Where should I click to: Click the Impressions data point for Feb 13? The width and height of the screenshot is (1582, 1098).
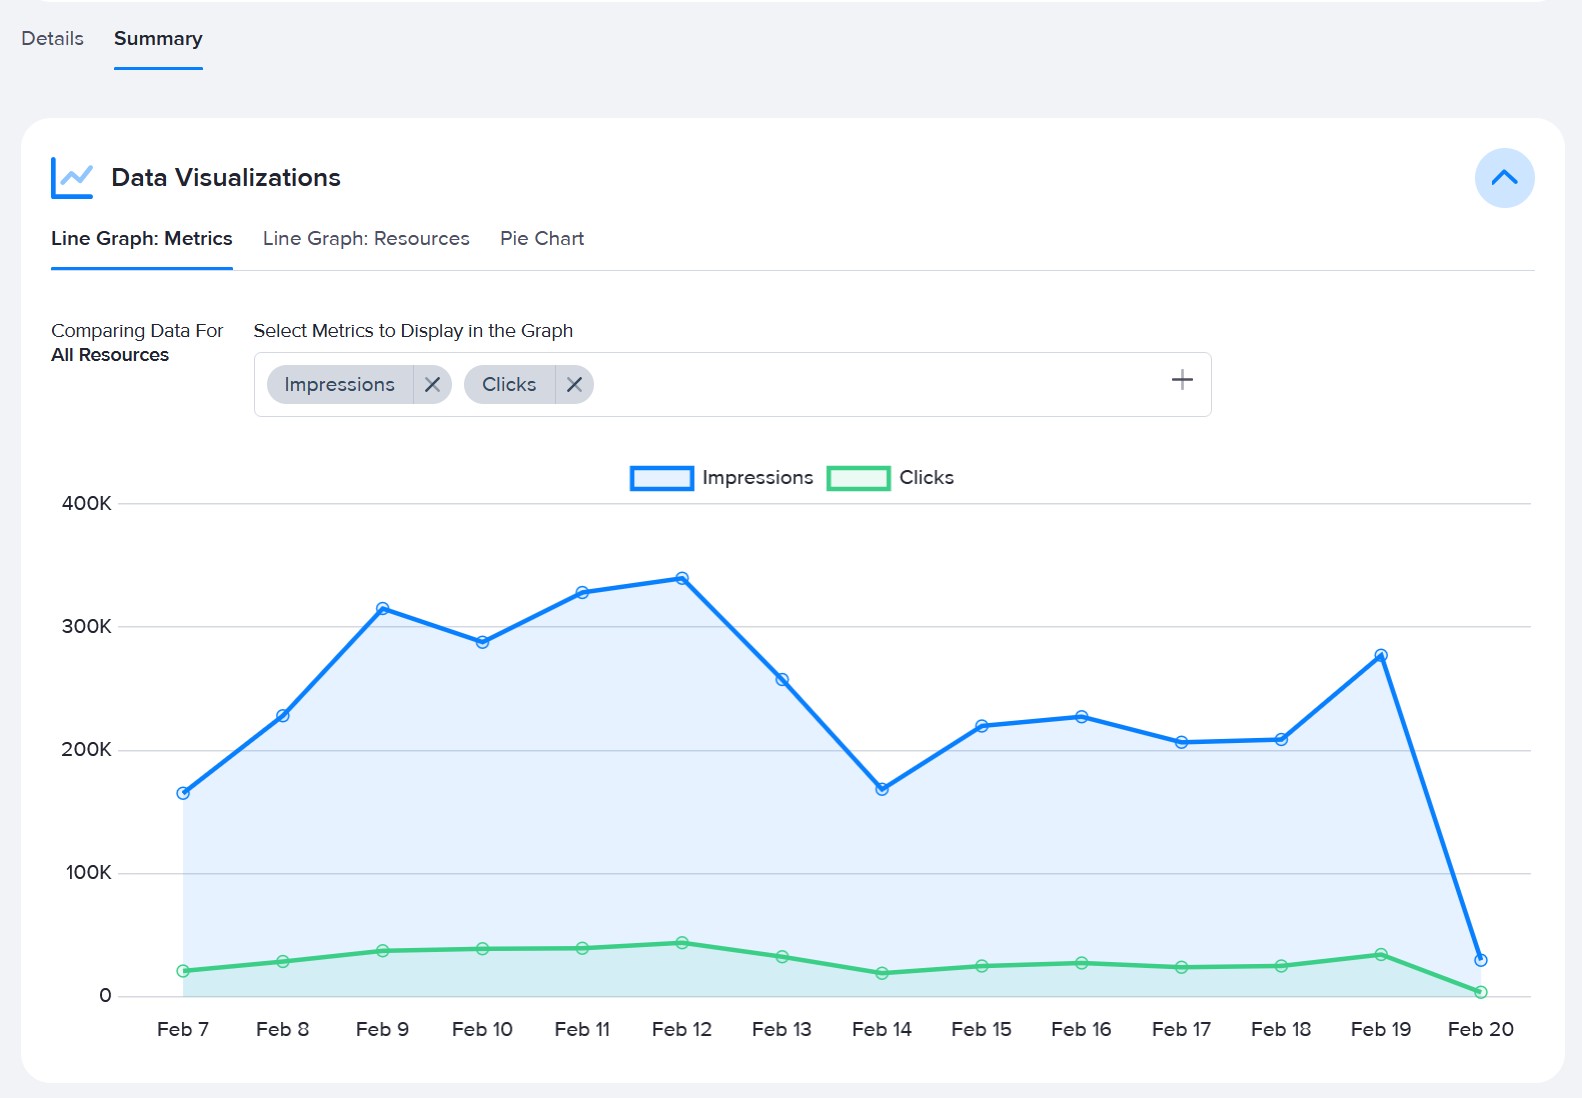pyautogui.click(x=782, y=680)
